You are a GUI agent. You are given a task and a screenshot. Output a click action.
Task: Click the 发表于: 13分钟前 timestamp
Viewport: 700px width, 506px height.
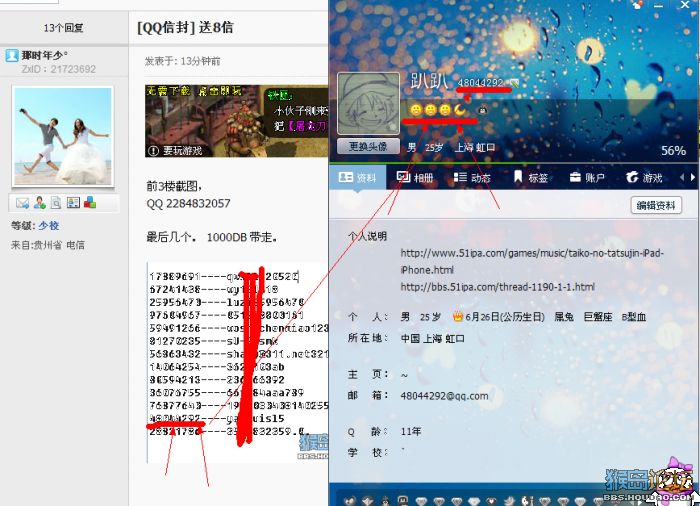(x=182, y=61)
